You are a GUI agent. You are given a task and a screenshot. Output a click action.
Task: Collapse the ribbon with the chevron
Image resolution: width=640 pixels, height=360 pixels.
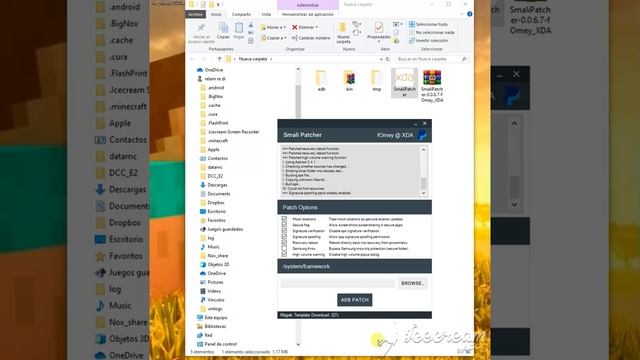click(462, 14)
